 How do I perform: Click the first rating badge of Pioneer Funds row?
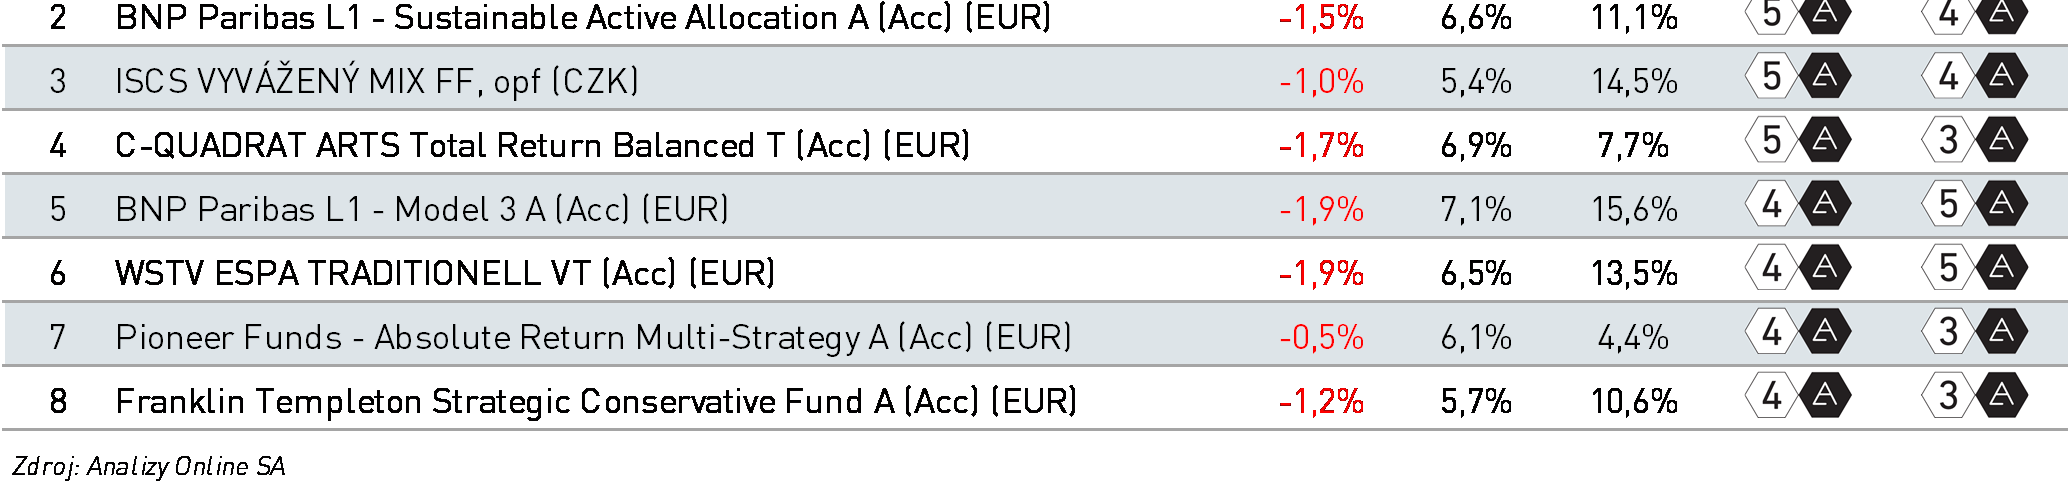pos(1798,332)
